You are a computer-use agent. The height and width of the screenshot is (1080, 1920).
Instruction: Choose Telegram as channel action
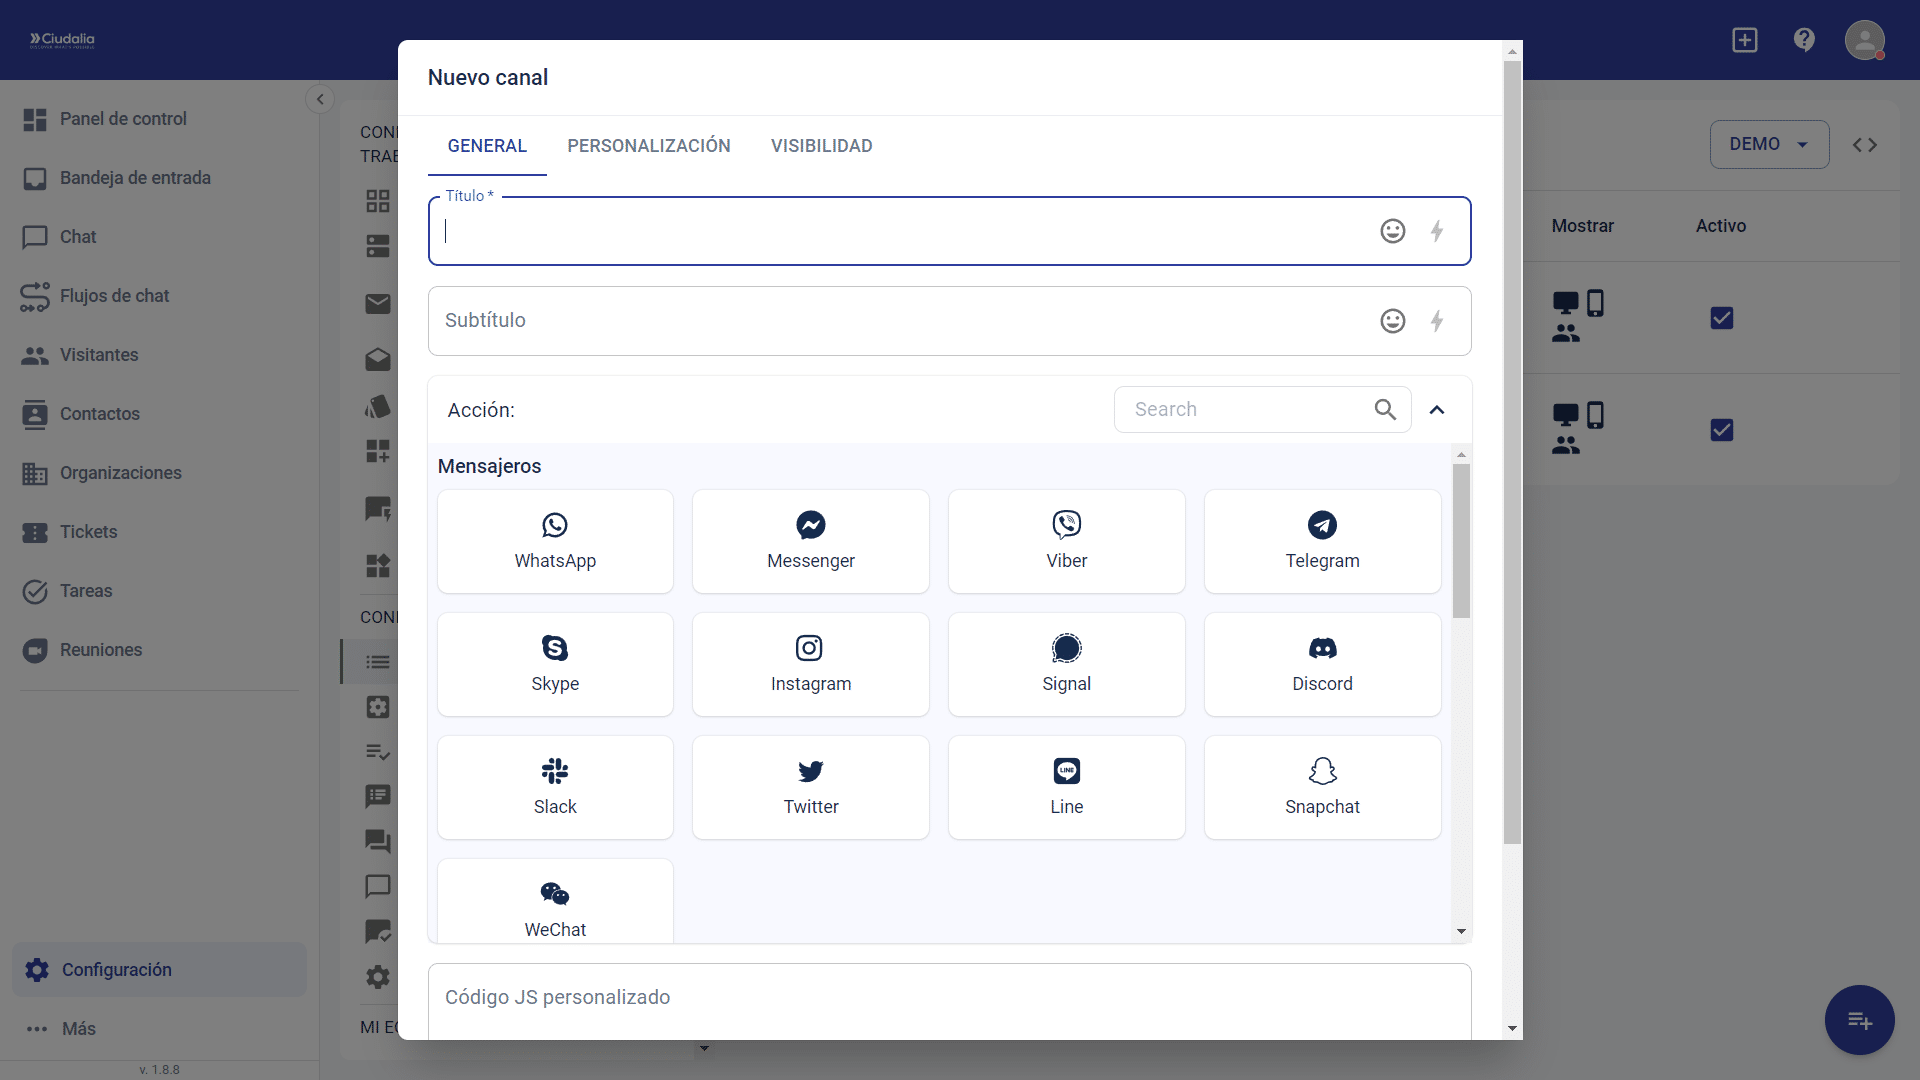click(x=1322, y=541)
